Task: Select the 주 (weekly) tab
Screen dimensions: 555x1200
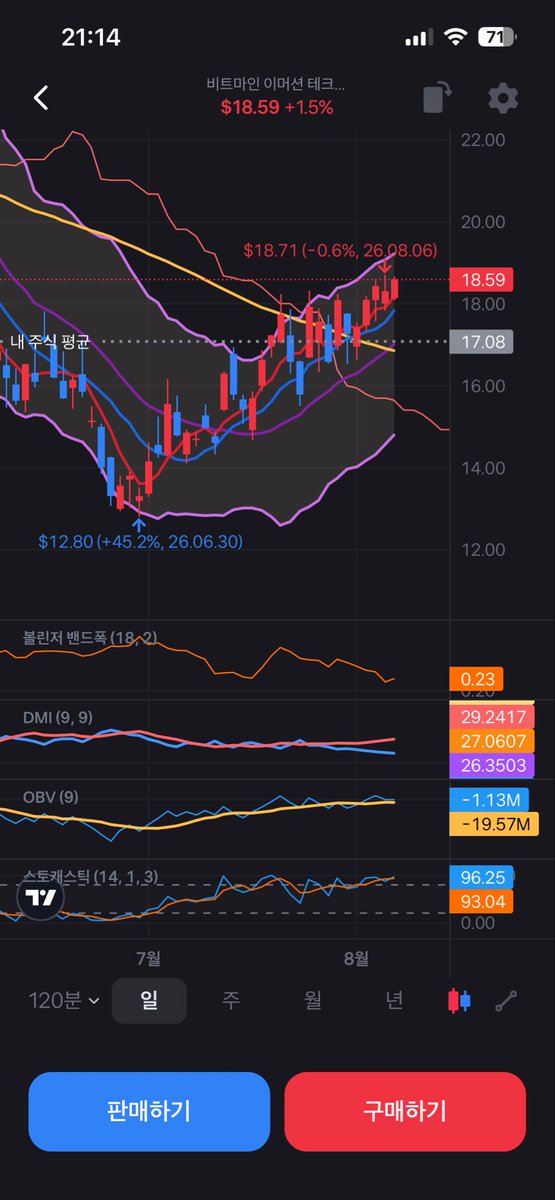Action: click(x=231, y=1000)
